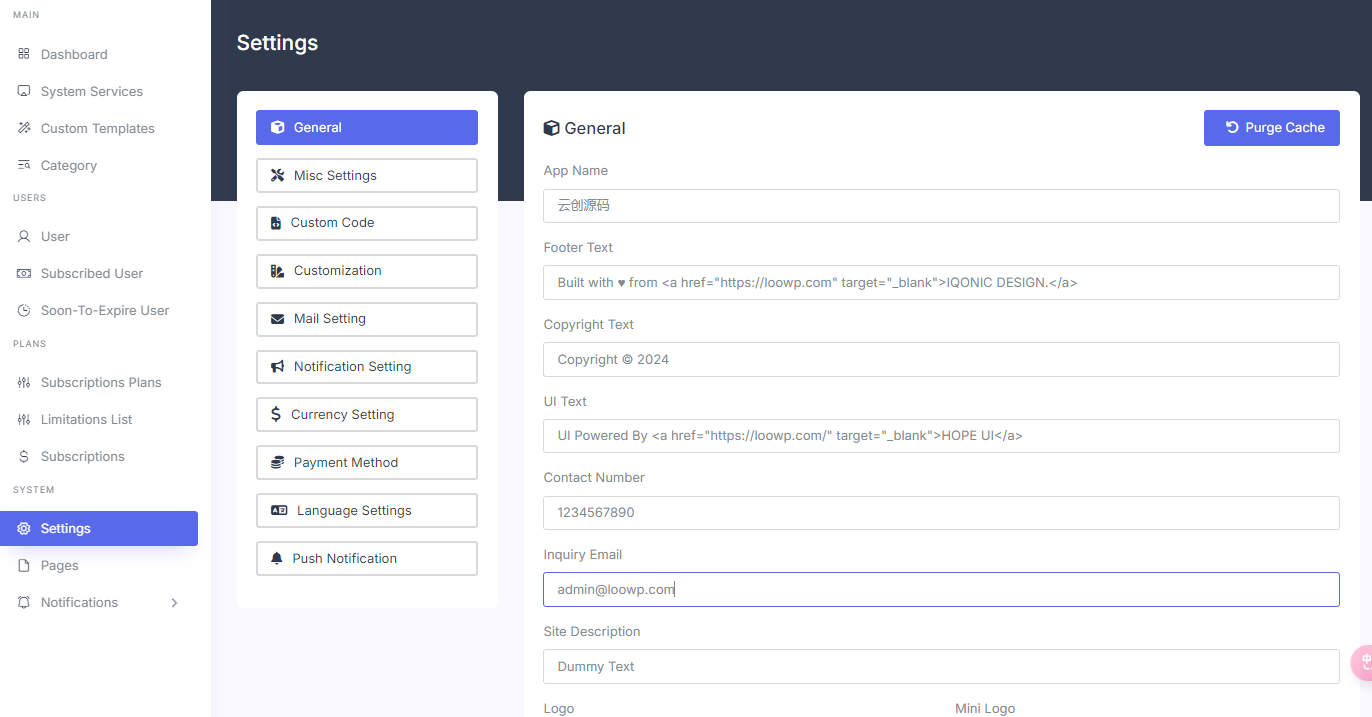The image size is (1372, 717).
Task: Click the dollar icon beside Currency Setting
Action: tap(276, 414)
